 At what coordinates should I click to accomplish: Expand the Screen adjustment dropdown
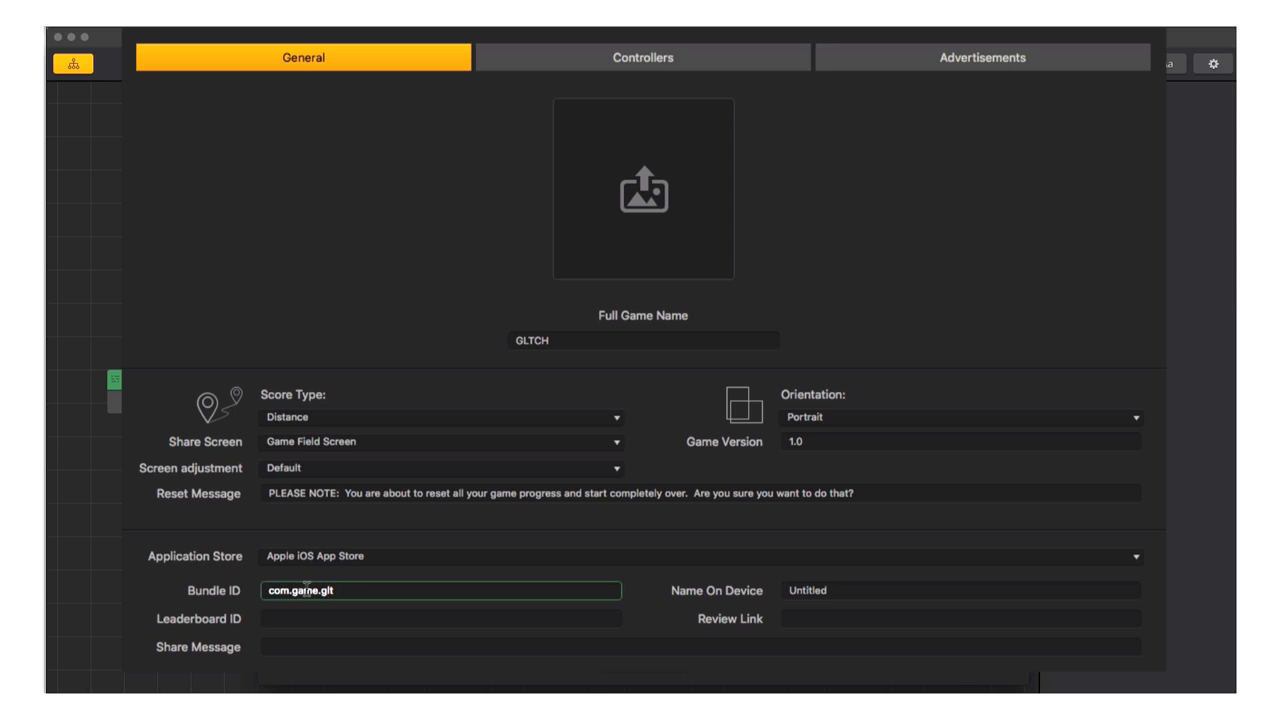[x=442, y=468]
